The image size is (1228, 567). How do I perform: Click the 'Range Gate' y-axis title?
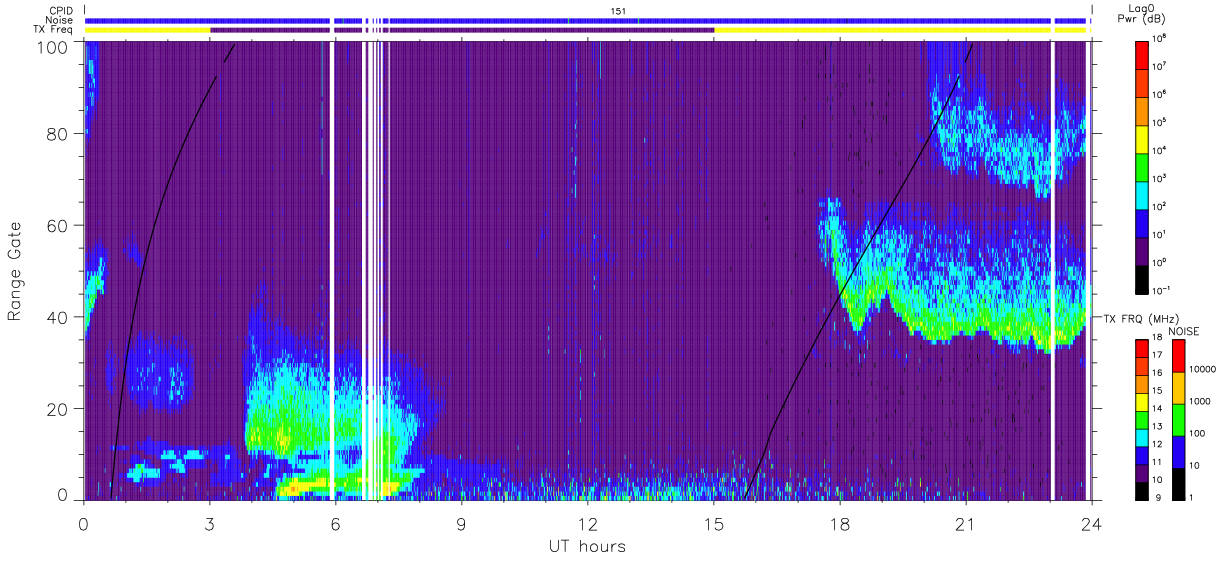click(15, 273)
